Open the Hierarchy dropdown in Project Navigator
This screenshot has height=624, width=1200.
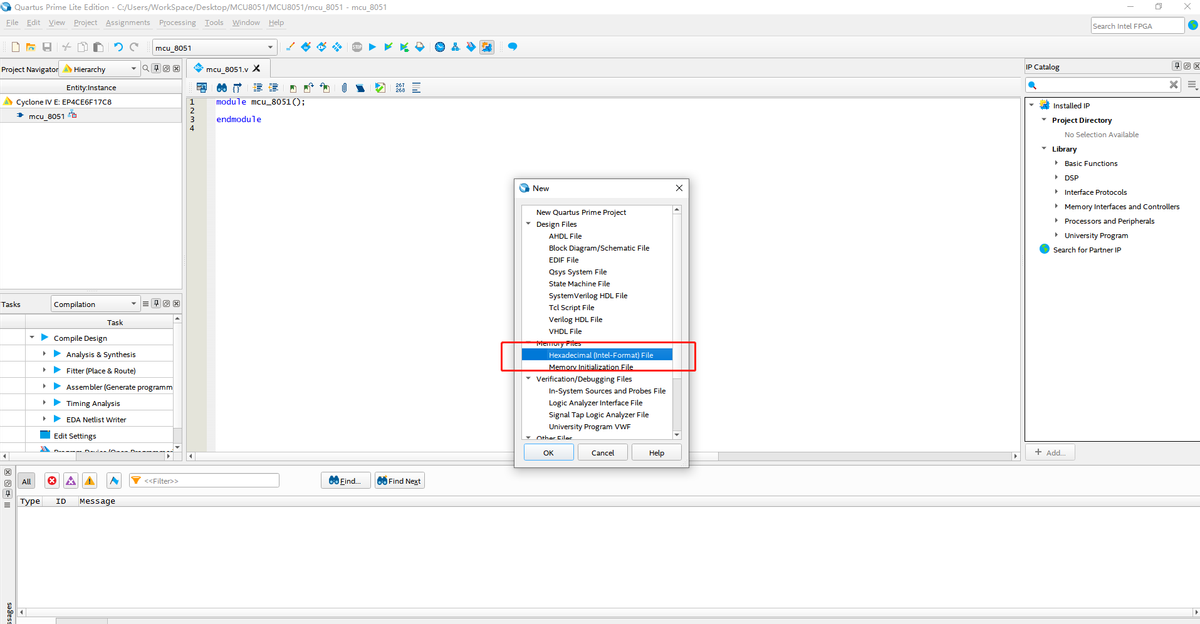98,68
